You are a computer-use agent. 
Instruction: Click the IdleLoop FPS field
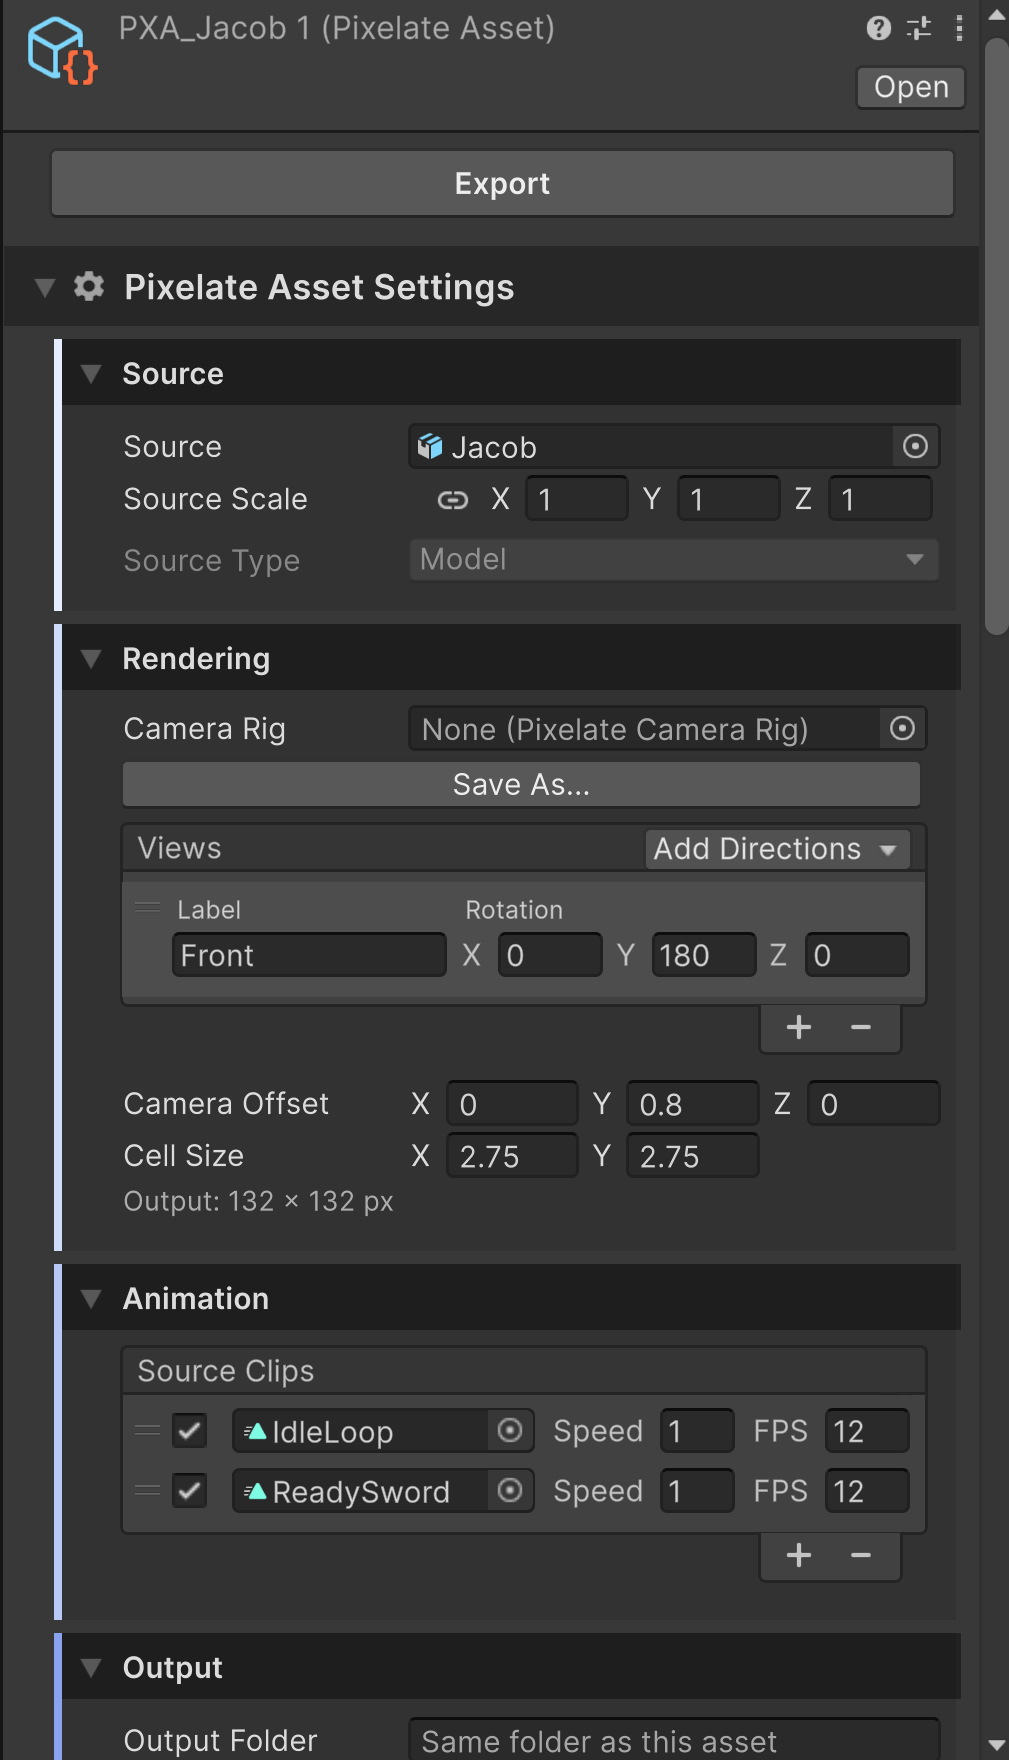pyautogui.click(x=867, y=1431)
